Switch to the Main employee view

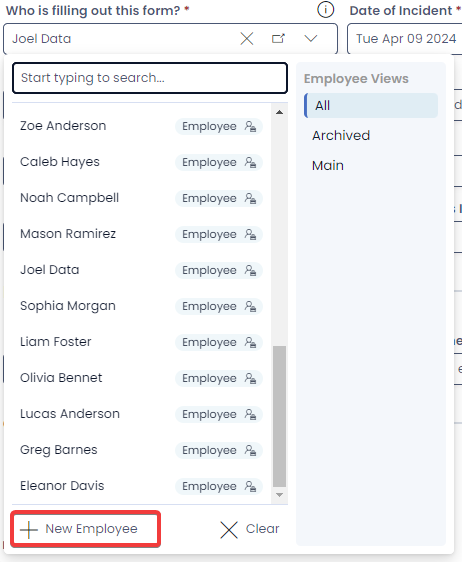[328, 166]
